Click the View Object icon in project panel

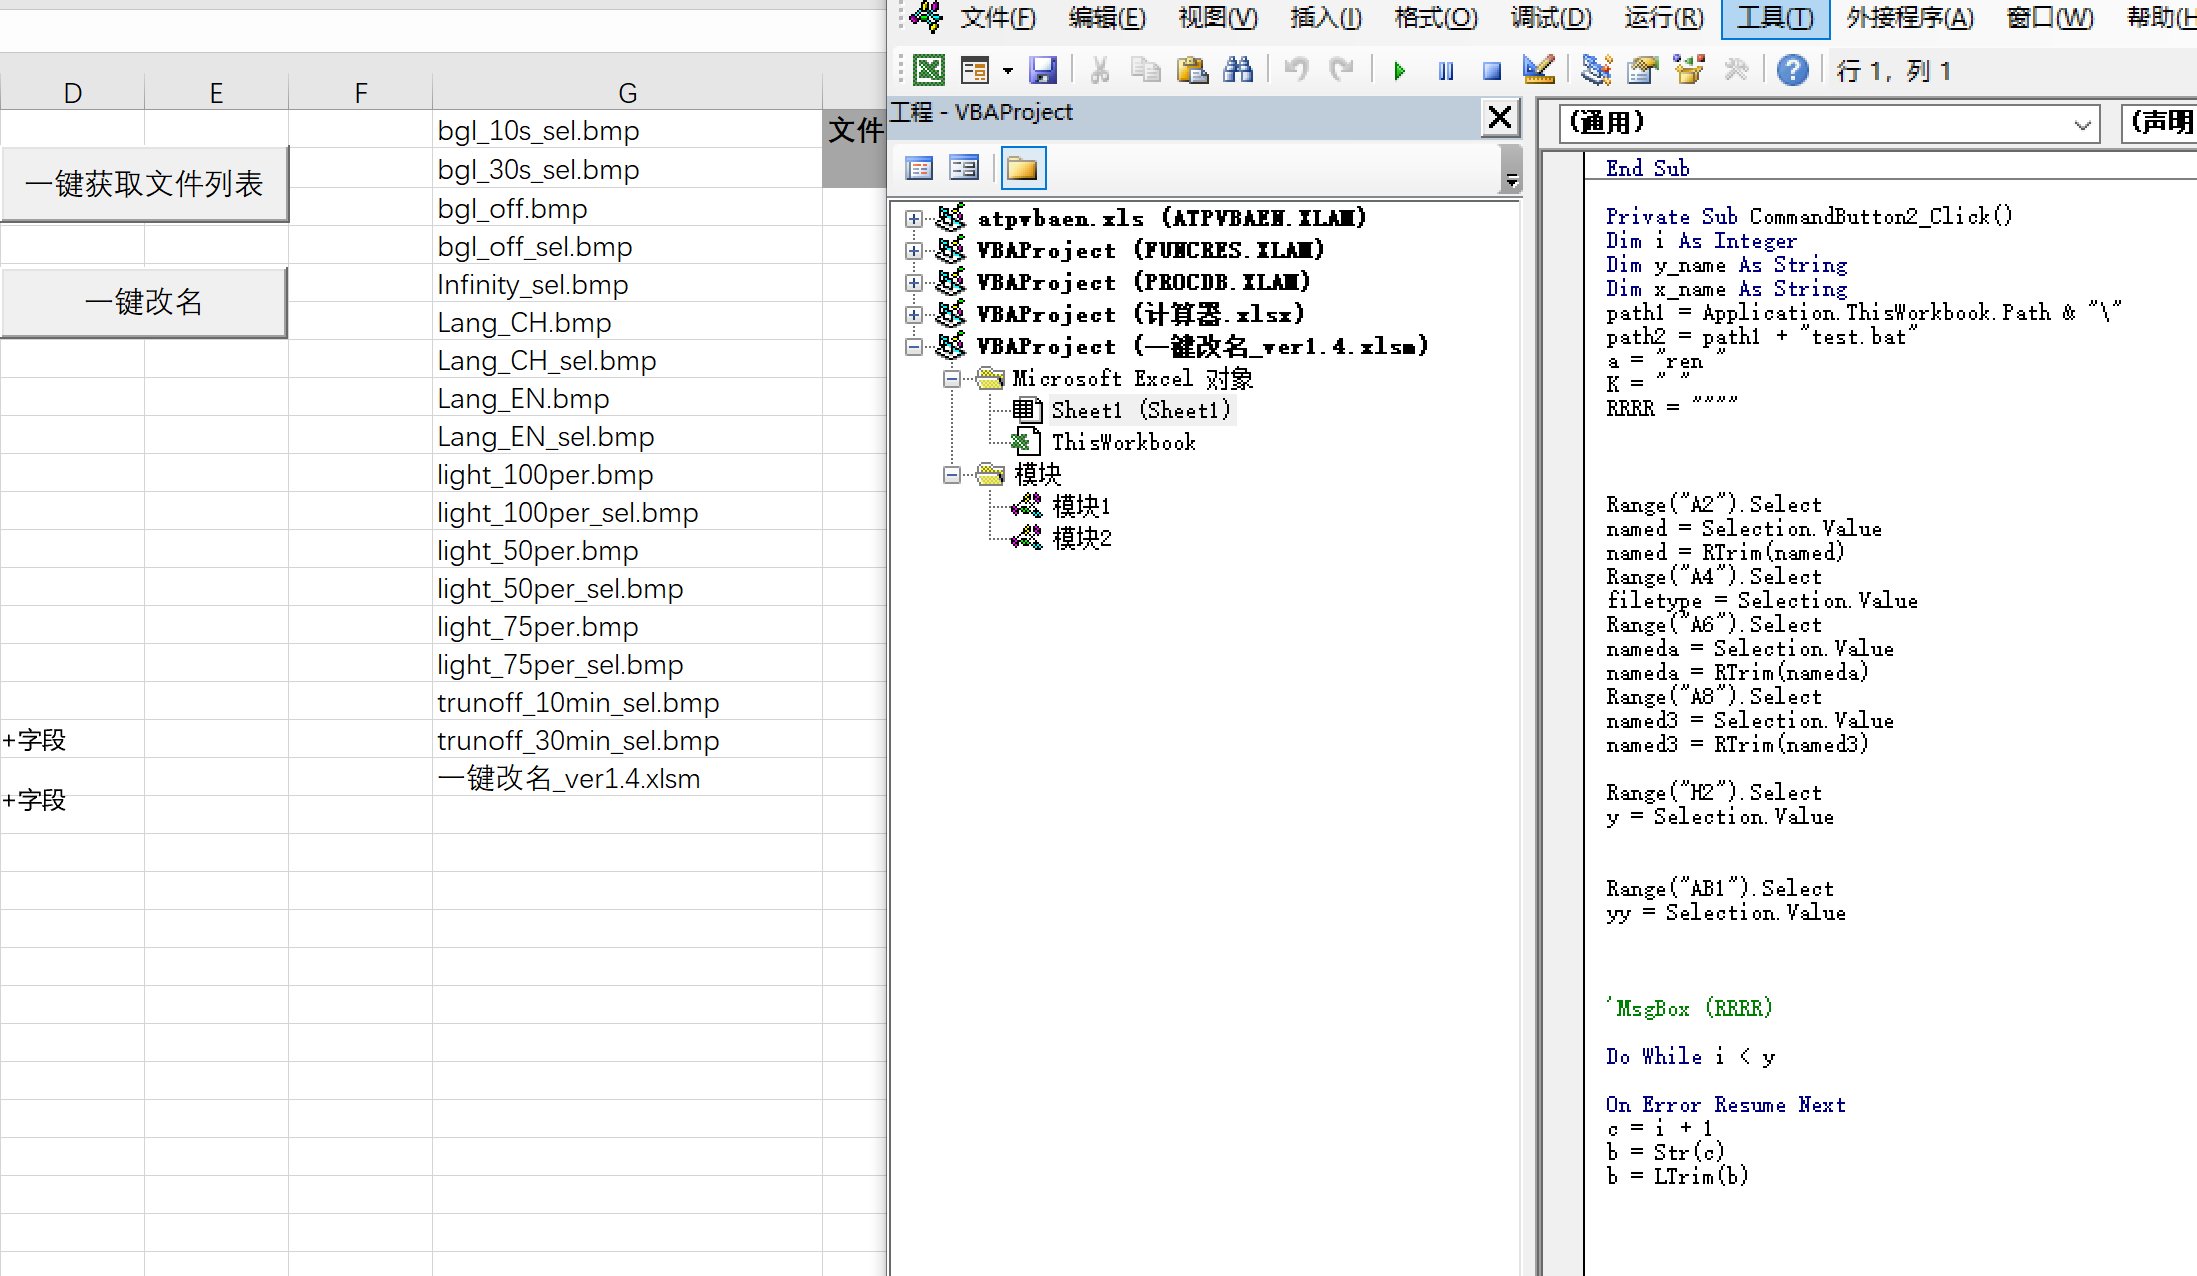pyautogui.click(x=964, y=168)
